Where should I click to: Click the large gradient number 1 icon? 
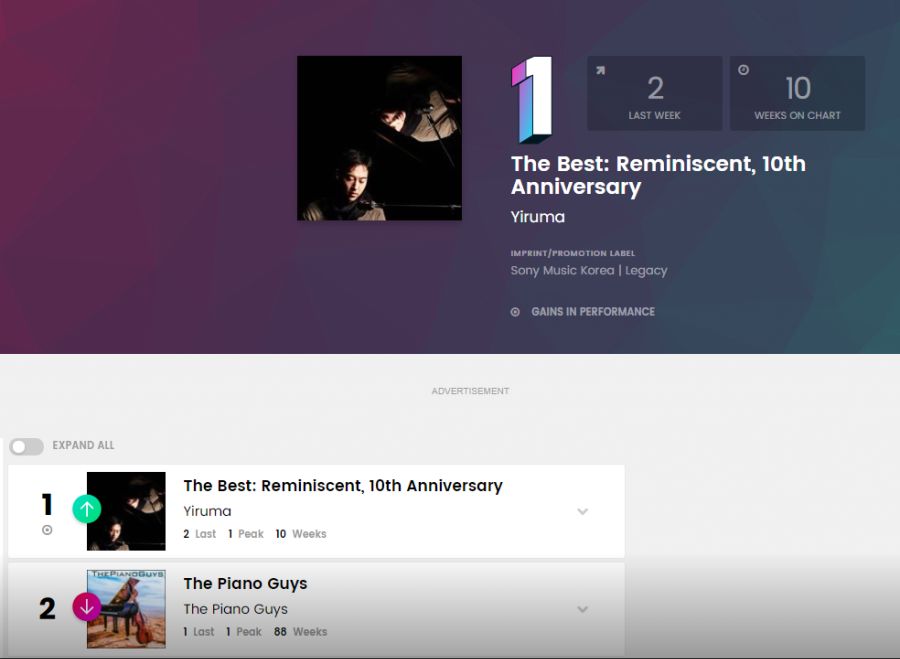531,99
